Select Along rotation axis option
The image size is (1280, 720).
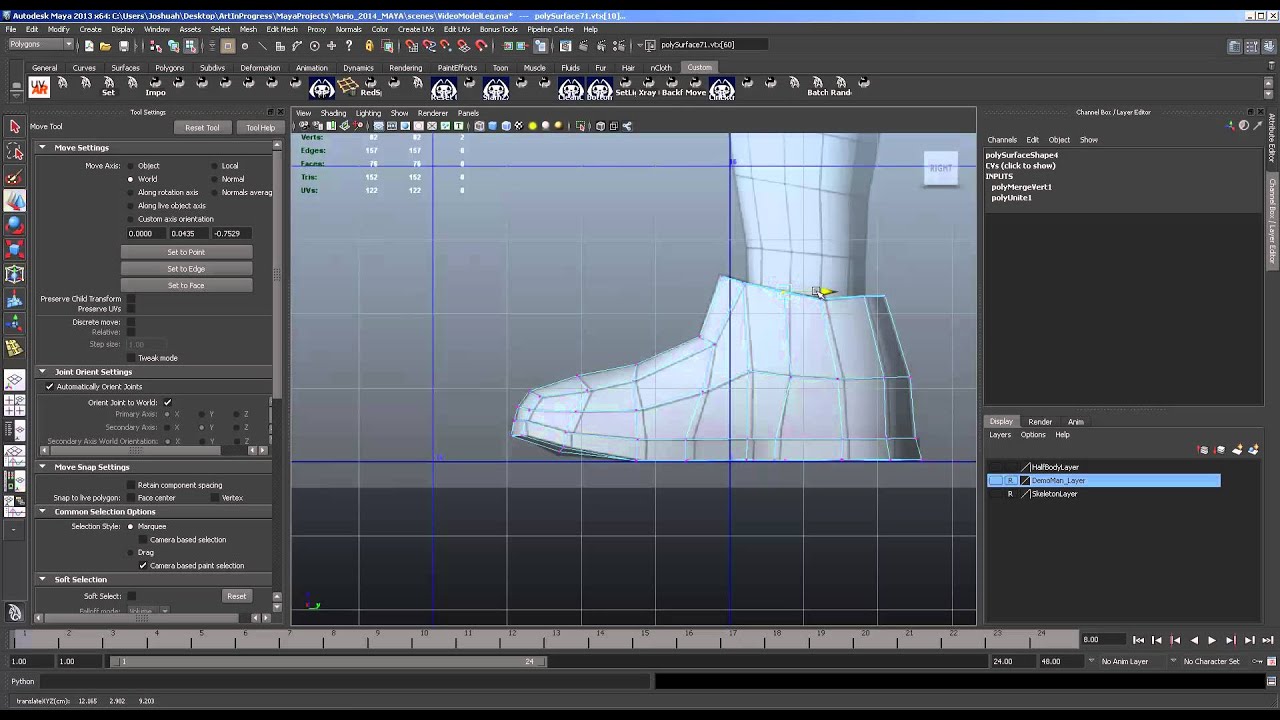[x=130, y=192]
